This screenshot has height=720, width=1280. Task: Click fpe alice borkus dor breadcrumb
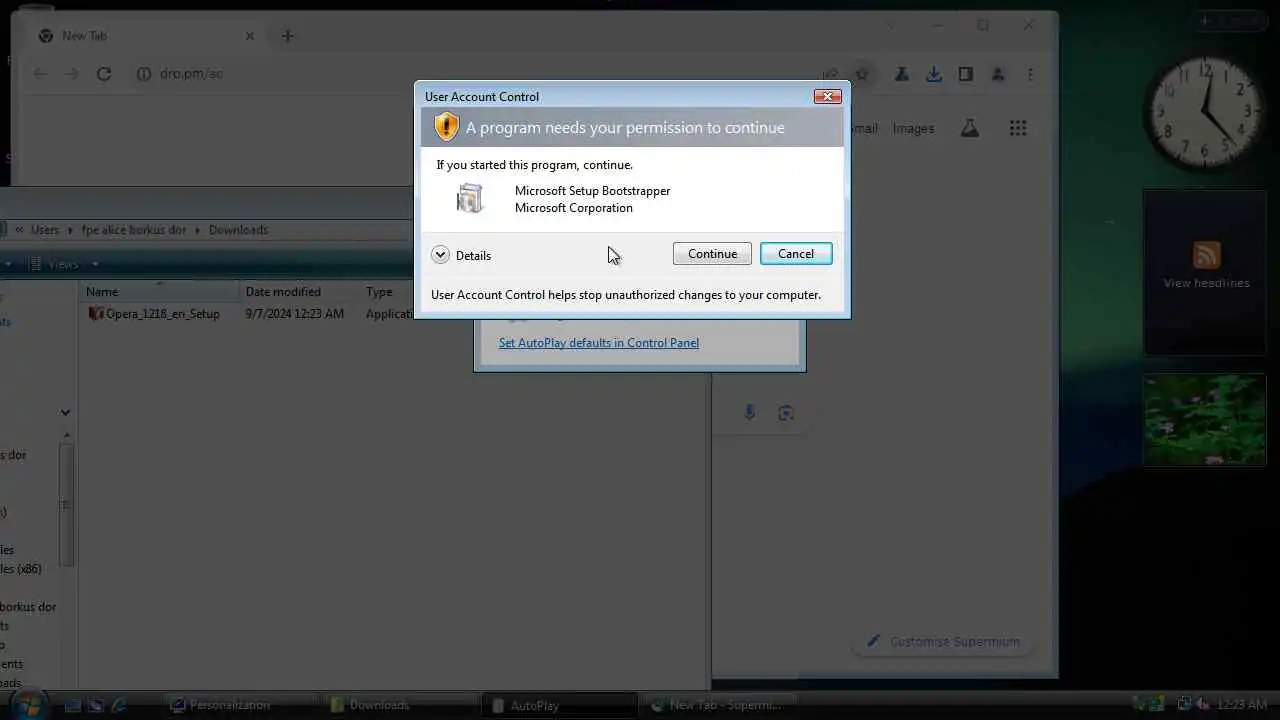point(134,230)
